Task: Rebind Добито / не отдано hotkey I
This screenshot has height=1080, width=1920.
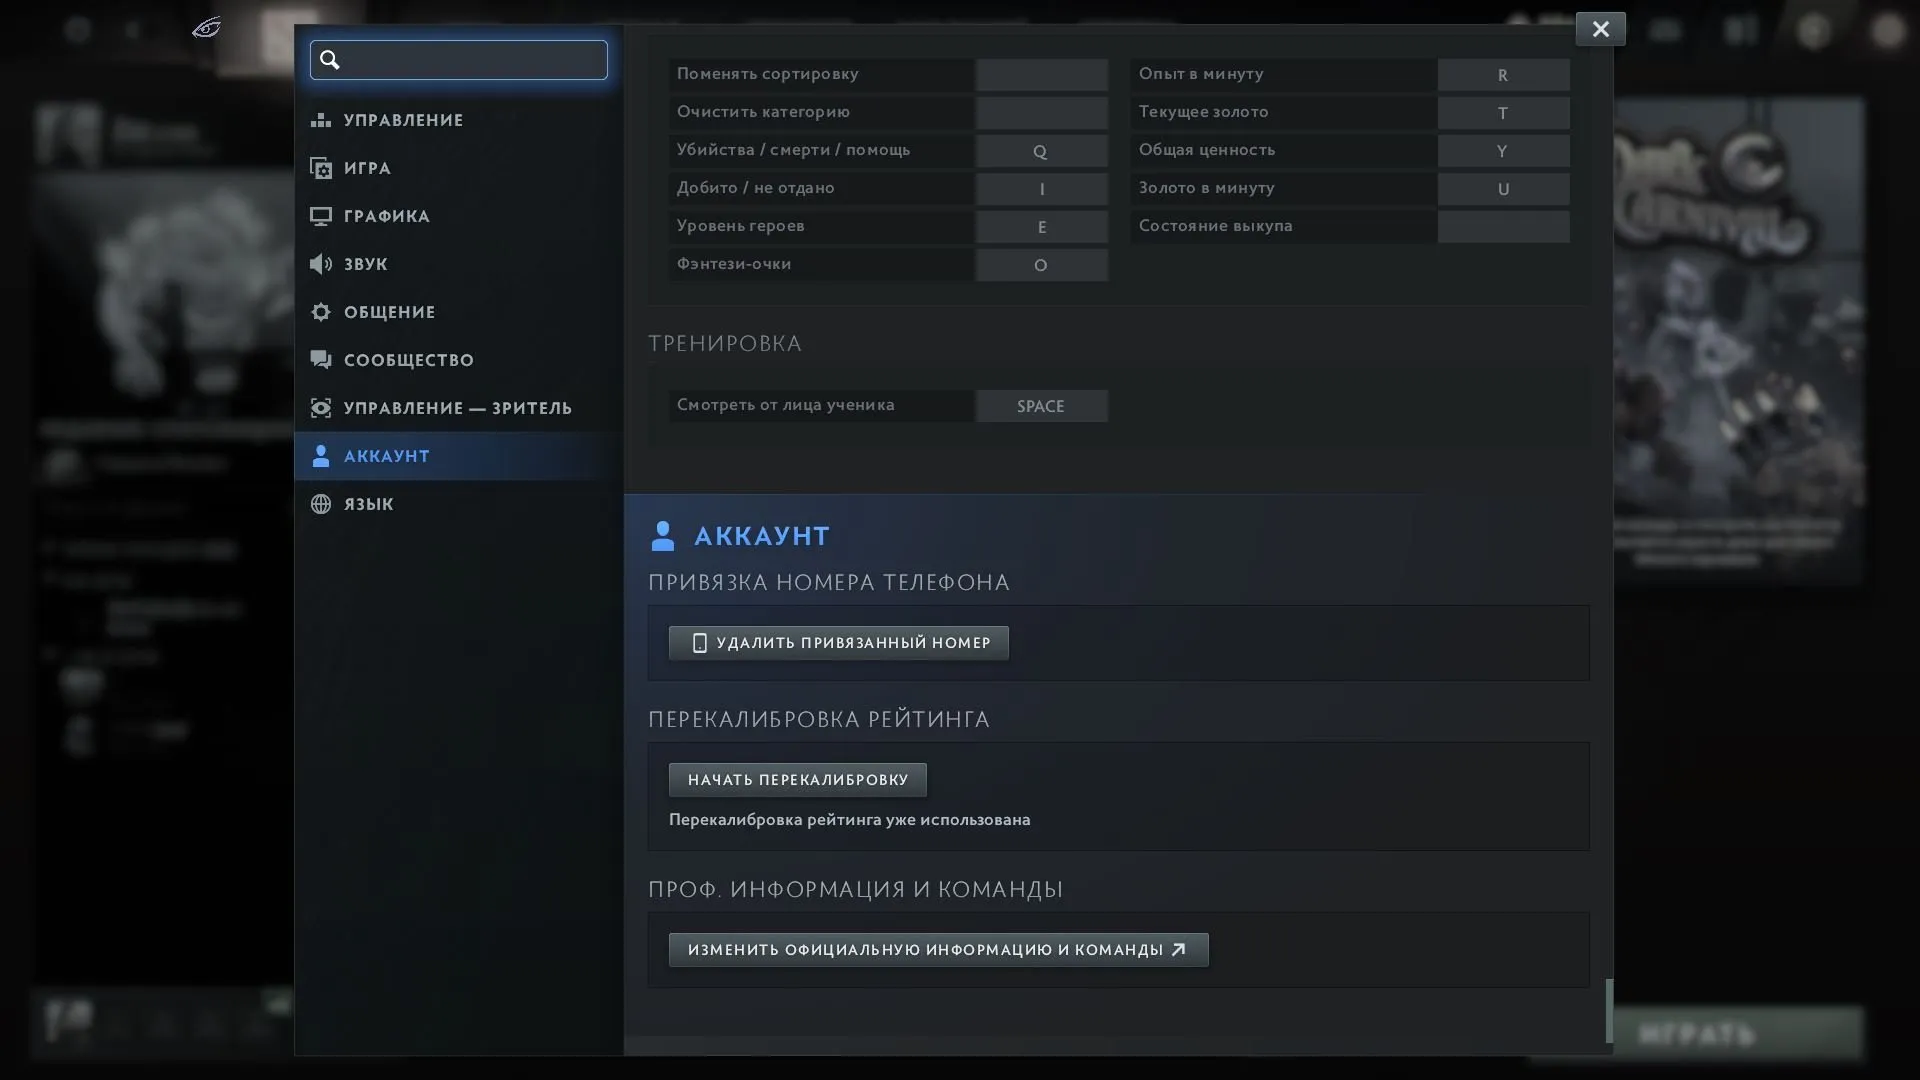Action: [1041, 189]
